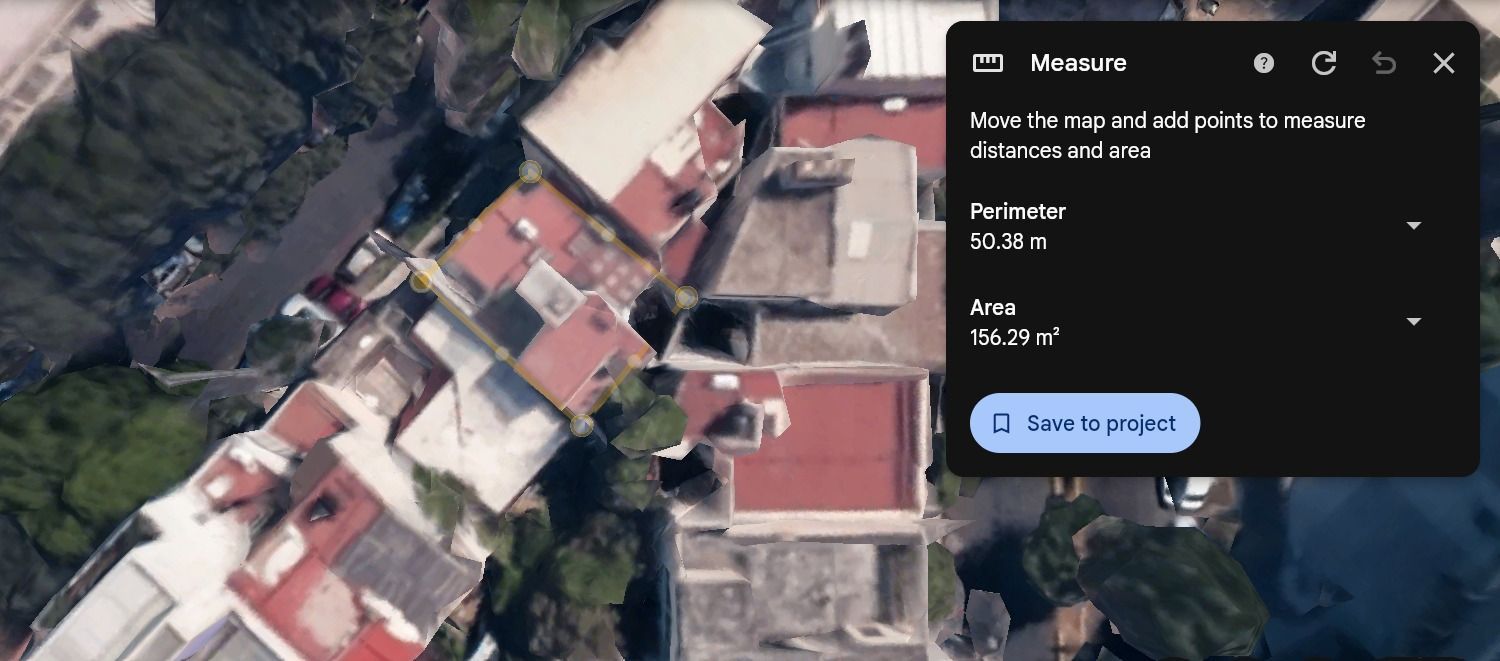Select the rightmost polygon vertex point
Viewport: 1500px width, 661px height.
pos(686,297)
